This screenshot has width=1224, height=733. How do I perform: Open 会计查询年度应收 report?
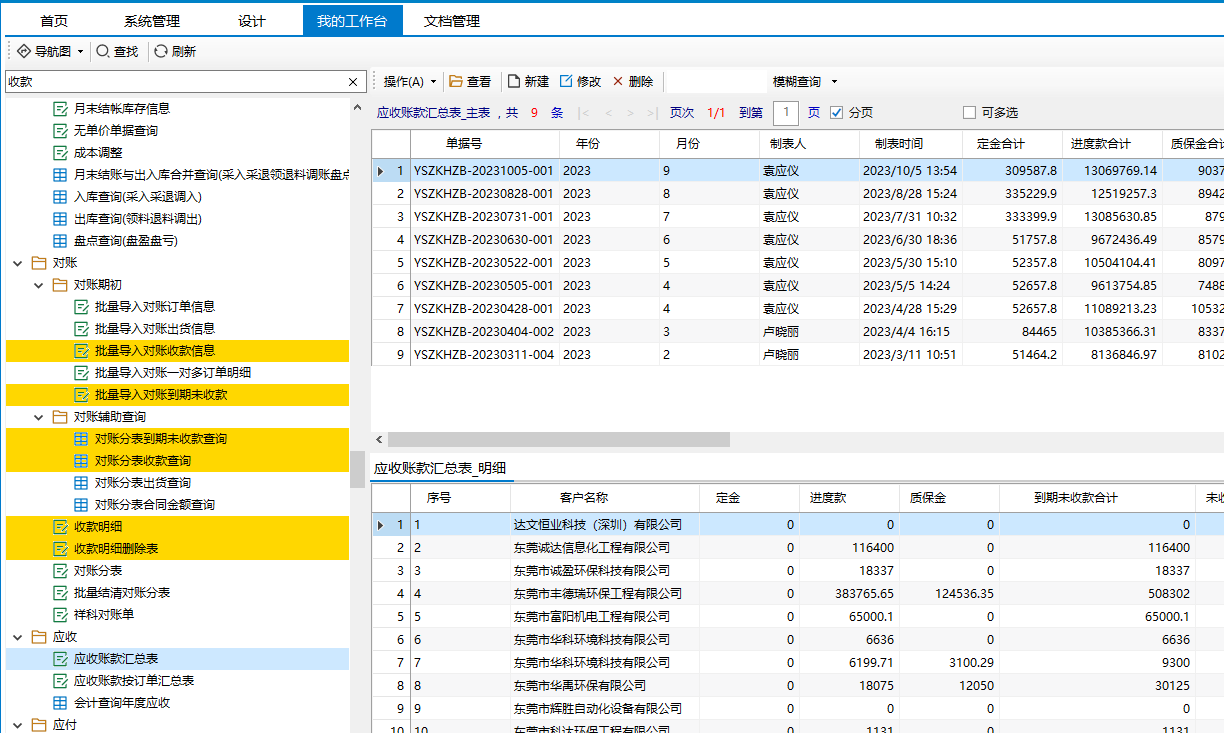pyautogui.click(x=122, y=703)
